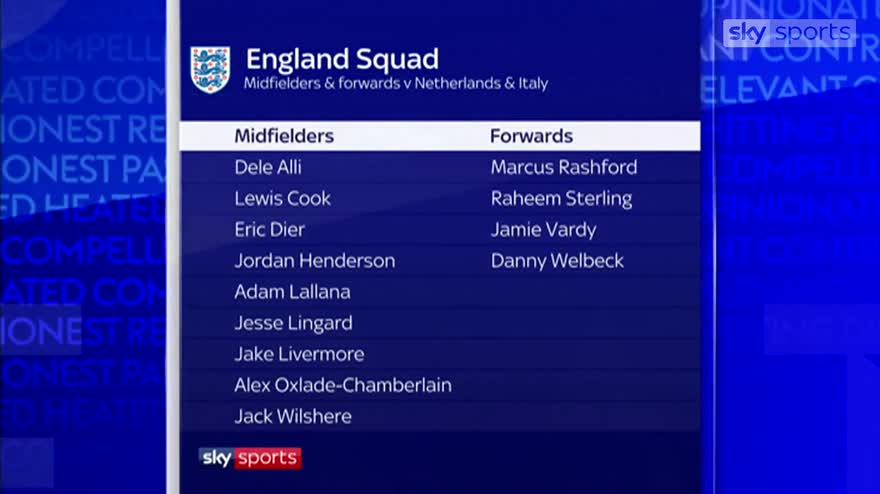Click on Eric Dier's name
880x494 pixels.
[x=269, y=230]
